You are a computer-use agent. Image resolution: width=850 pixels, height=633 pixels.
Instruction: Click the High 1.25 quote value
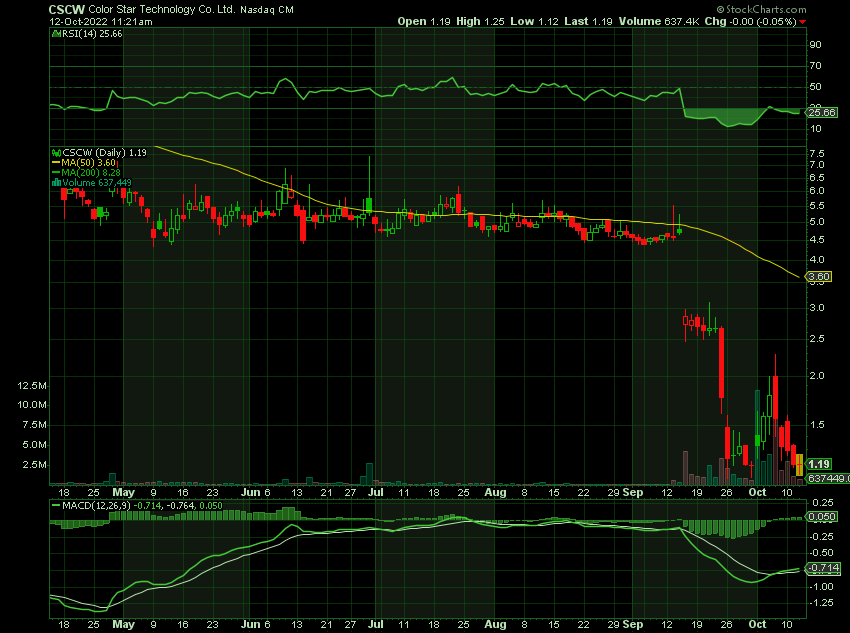point(480,22)
